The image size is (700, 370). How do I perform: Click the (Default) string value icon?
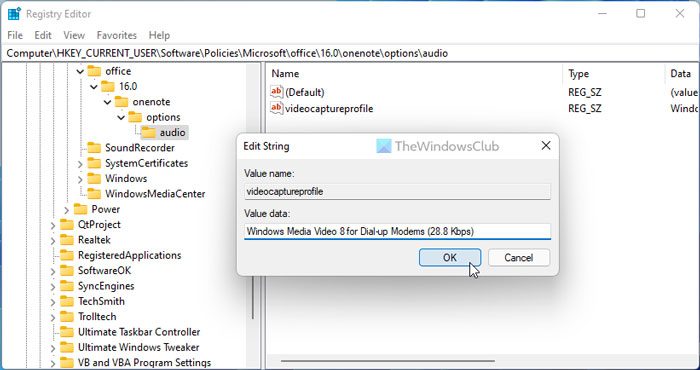point(277,92)
